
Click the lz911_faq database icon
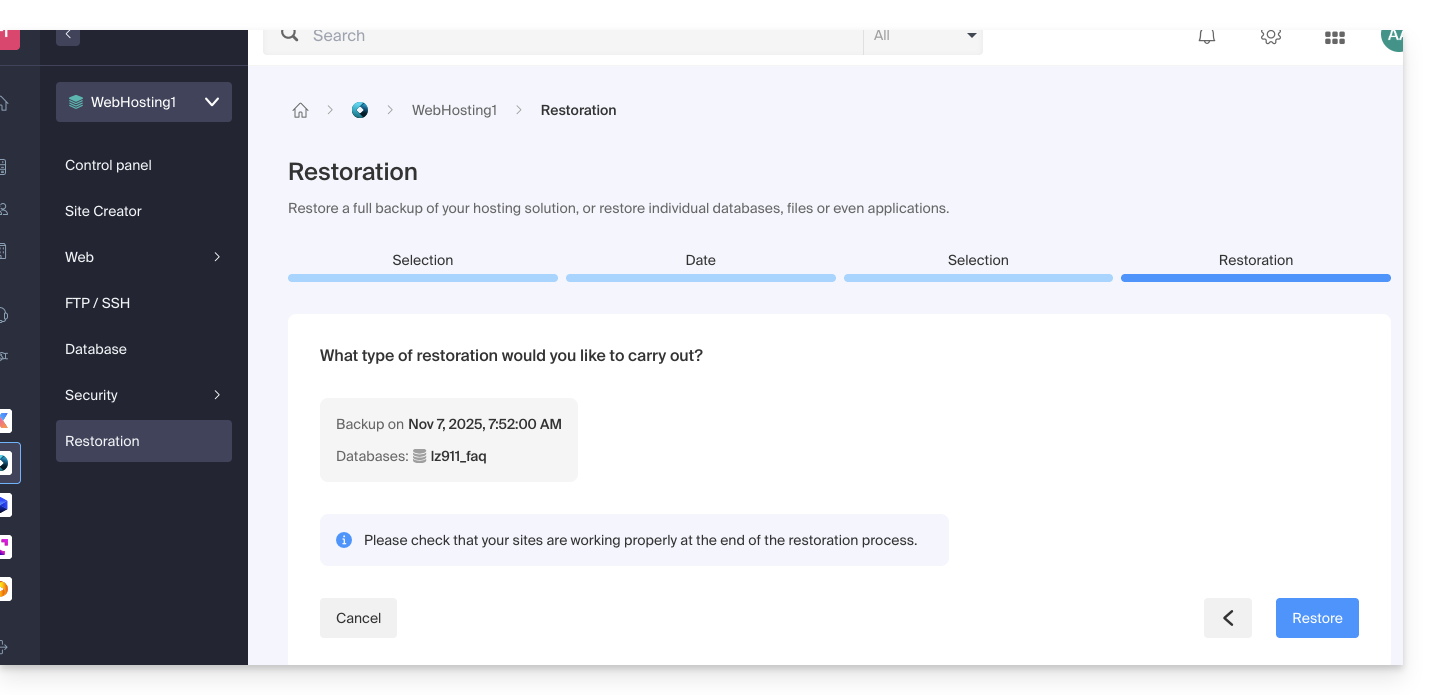420,456
